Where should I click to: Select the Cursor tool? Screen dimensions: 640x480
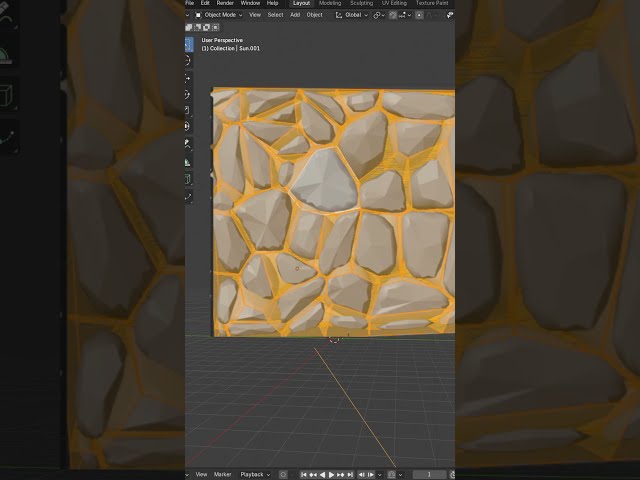point(187,61)
